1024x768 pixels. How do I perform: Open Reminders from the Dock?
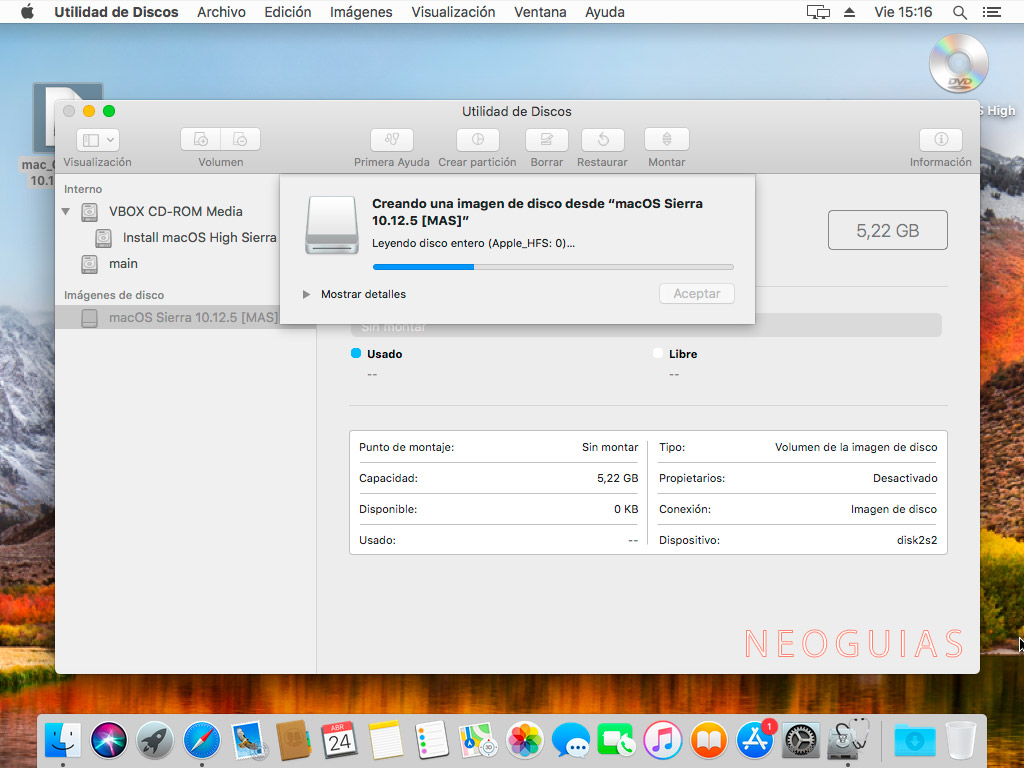[x=432, y=741]
